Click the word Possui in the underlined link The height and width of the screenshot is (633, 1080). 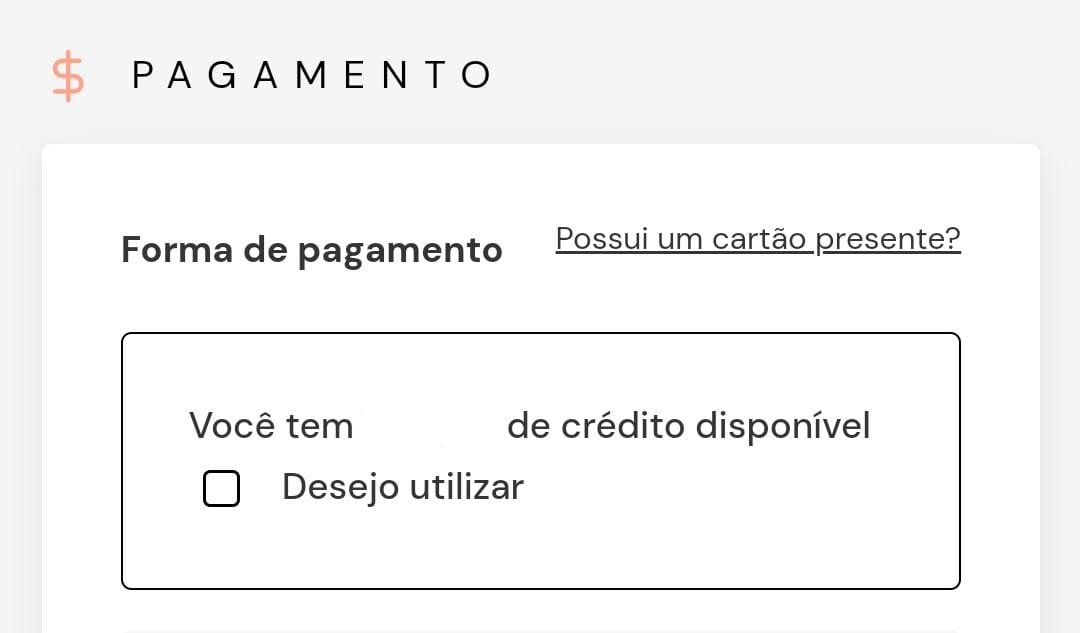coord(602,239)
